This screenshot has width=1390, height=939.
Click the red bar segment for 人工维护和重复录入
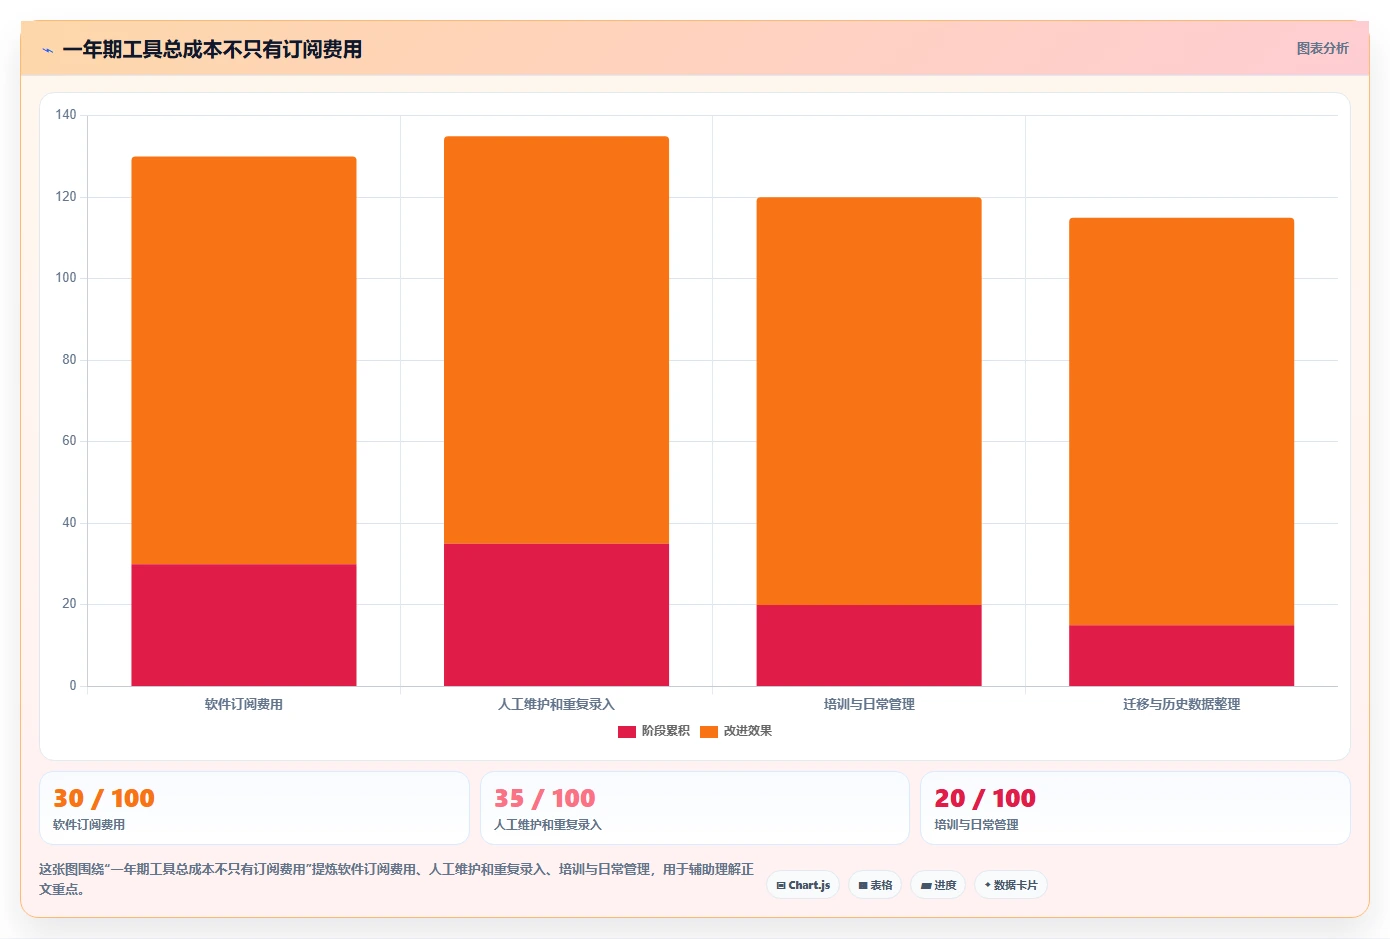tap(556, 615)
